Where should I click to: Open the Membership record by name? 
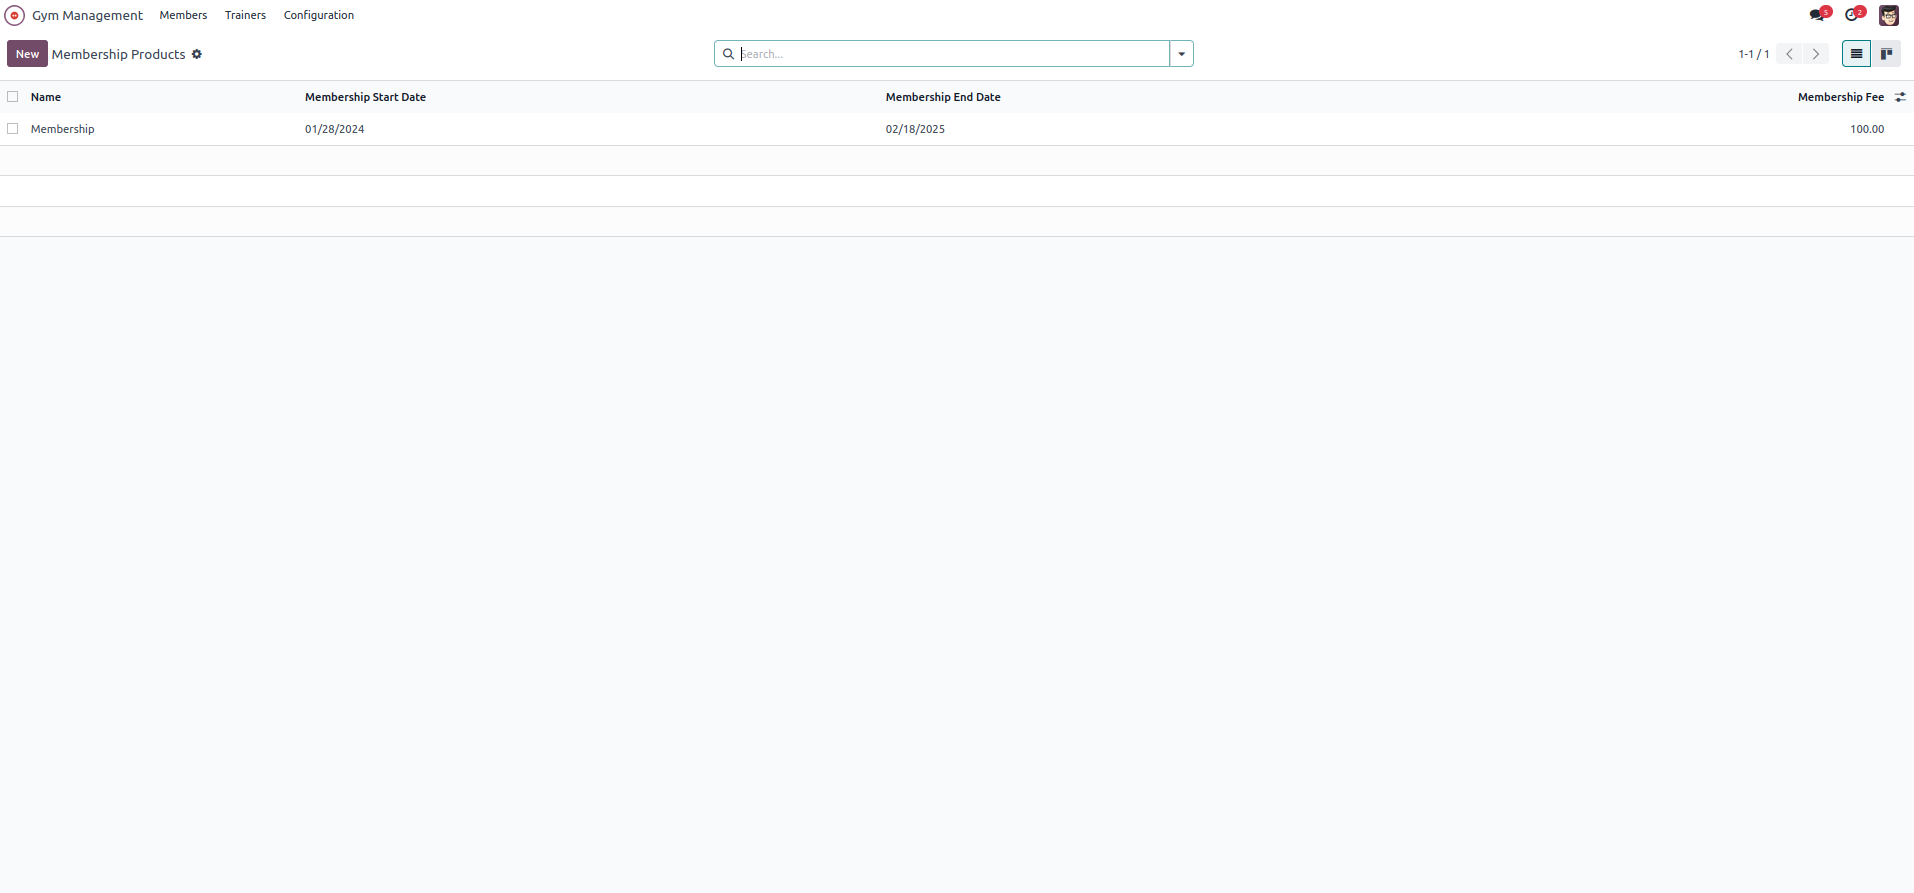pos(62,129)
